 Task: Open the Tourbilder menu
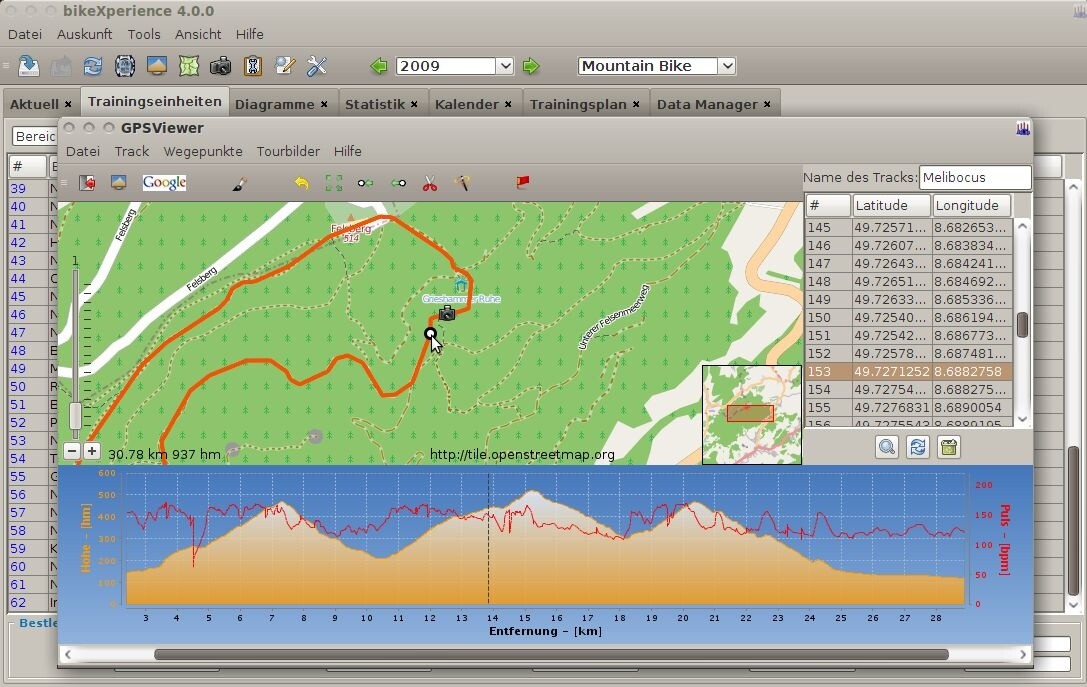point(288,151)
